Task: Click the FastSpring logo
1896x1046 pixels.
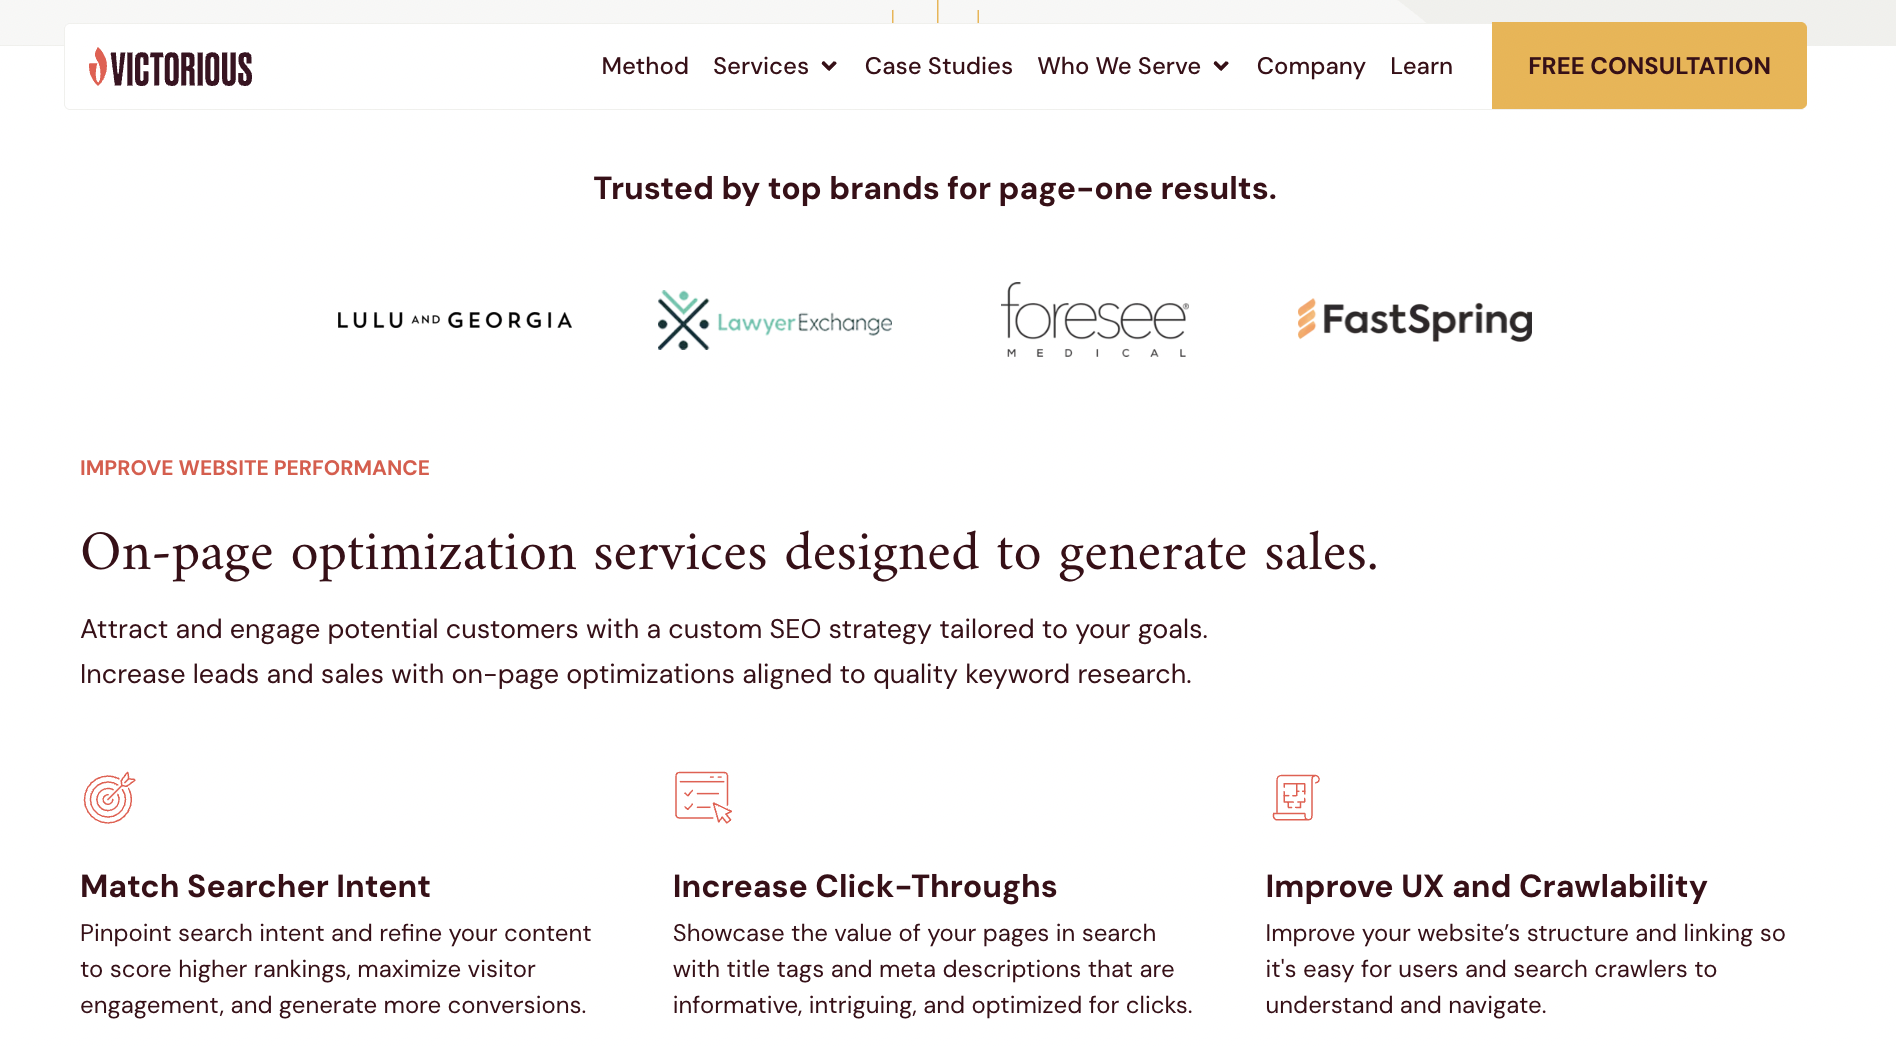Action: coord(1415,320)
